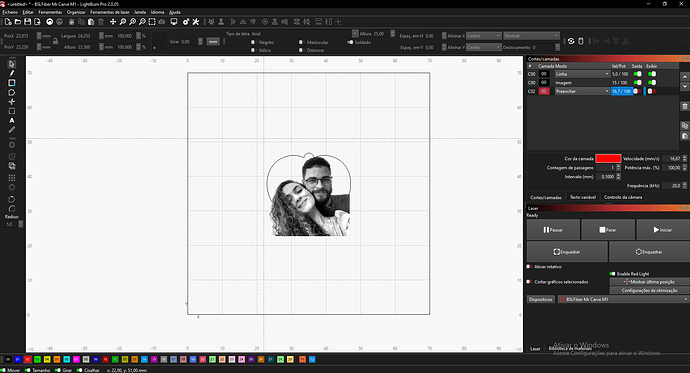This screenshot has height=373, width=690.
Task: Toggle Ativar rotativo switch
Action: point(529,267)
